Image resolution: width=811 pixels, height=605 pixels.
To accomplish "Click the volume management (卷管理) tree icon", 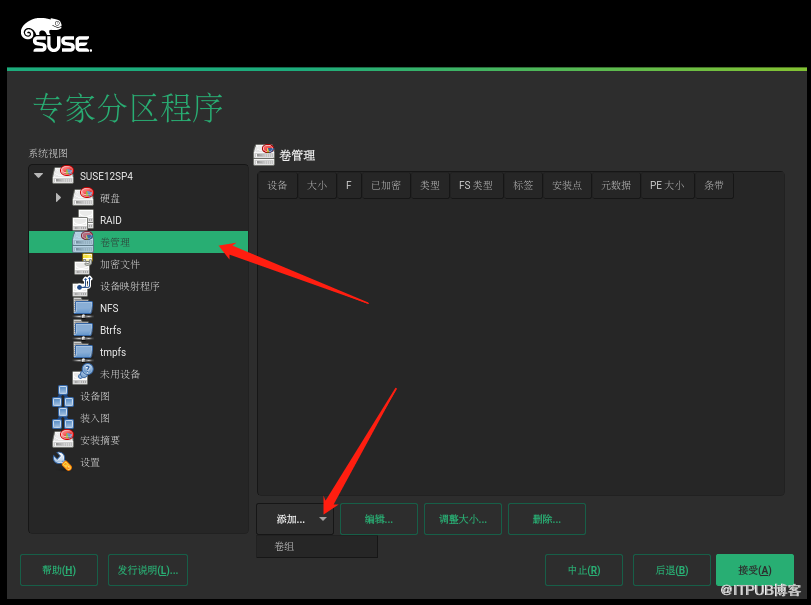I will pyautogui.click(x=83, y=241).
